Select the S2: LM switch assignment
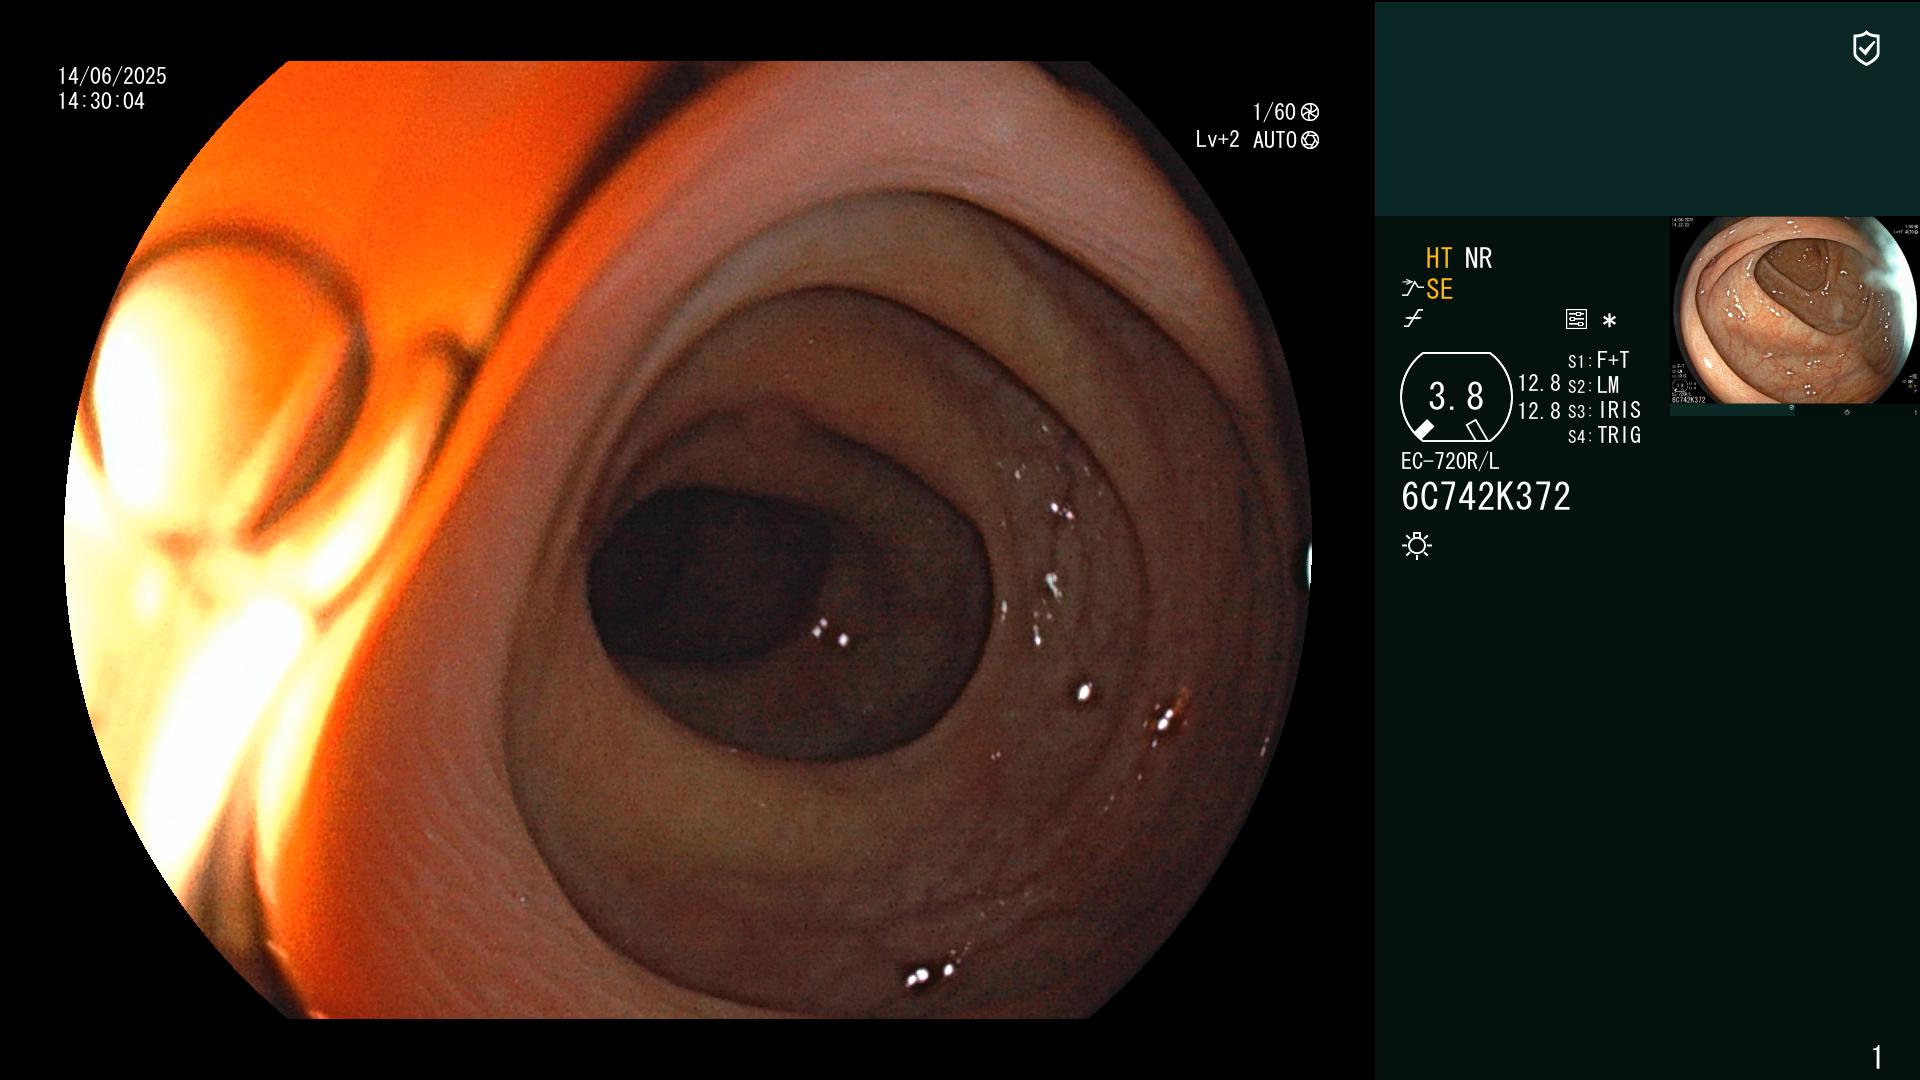Viewport: 1920px width, 1080px height. click(x=1594, y=385)
